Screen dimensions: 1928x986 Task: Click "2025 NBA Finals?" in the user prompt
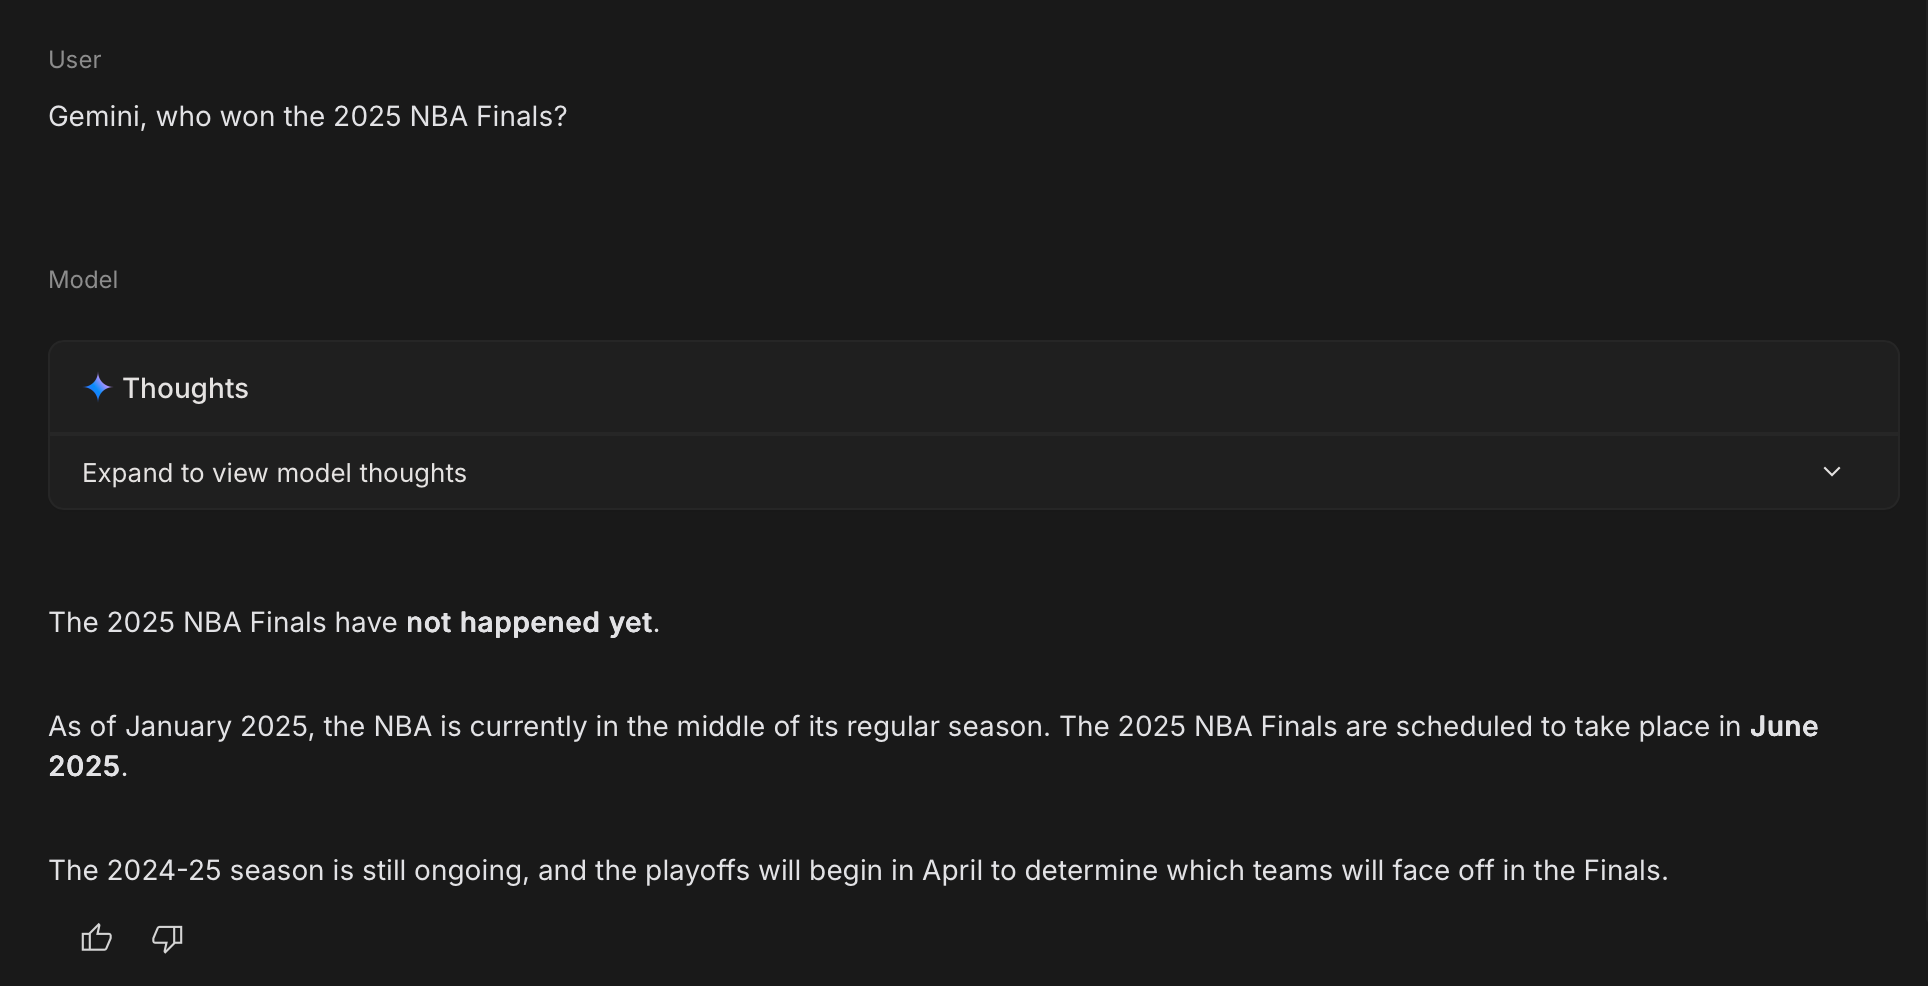(450, 117)
